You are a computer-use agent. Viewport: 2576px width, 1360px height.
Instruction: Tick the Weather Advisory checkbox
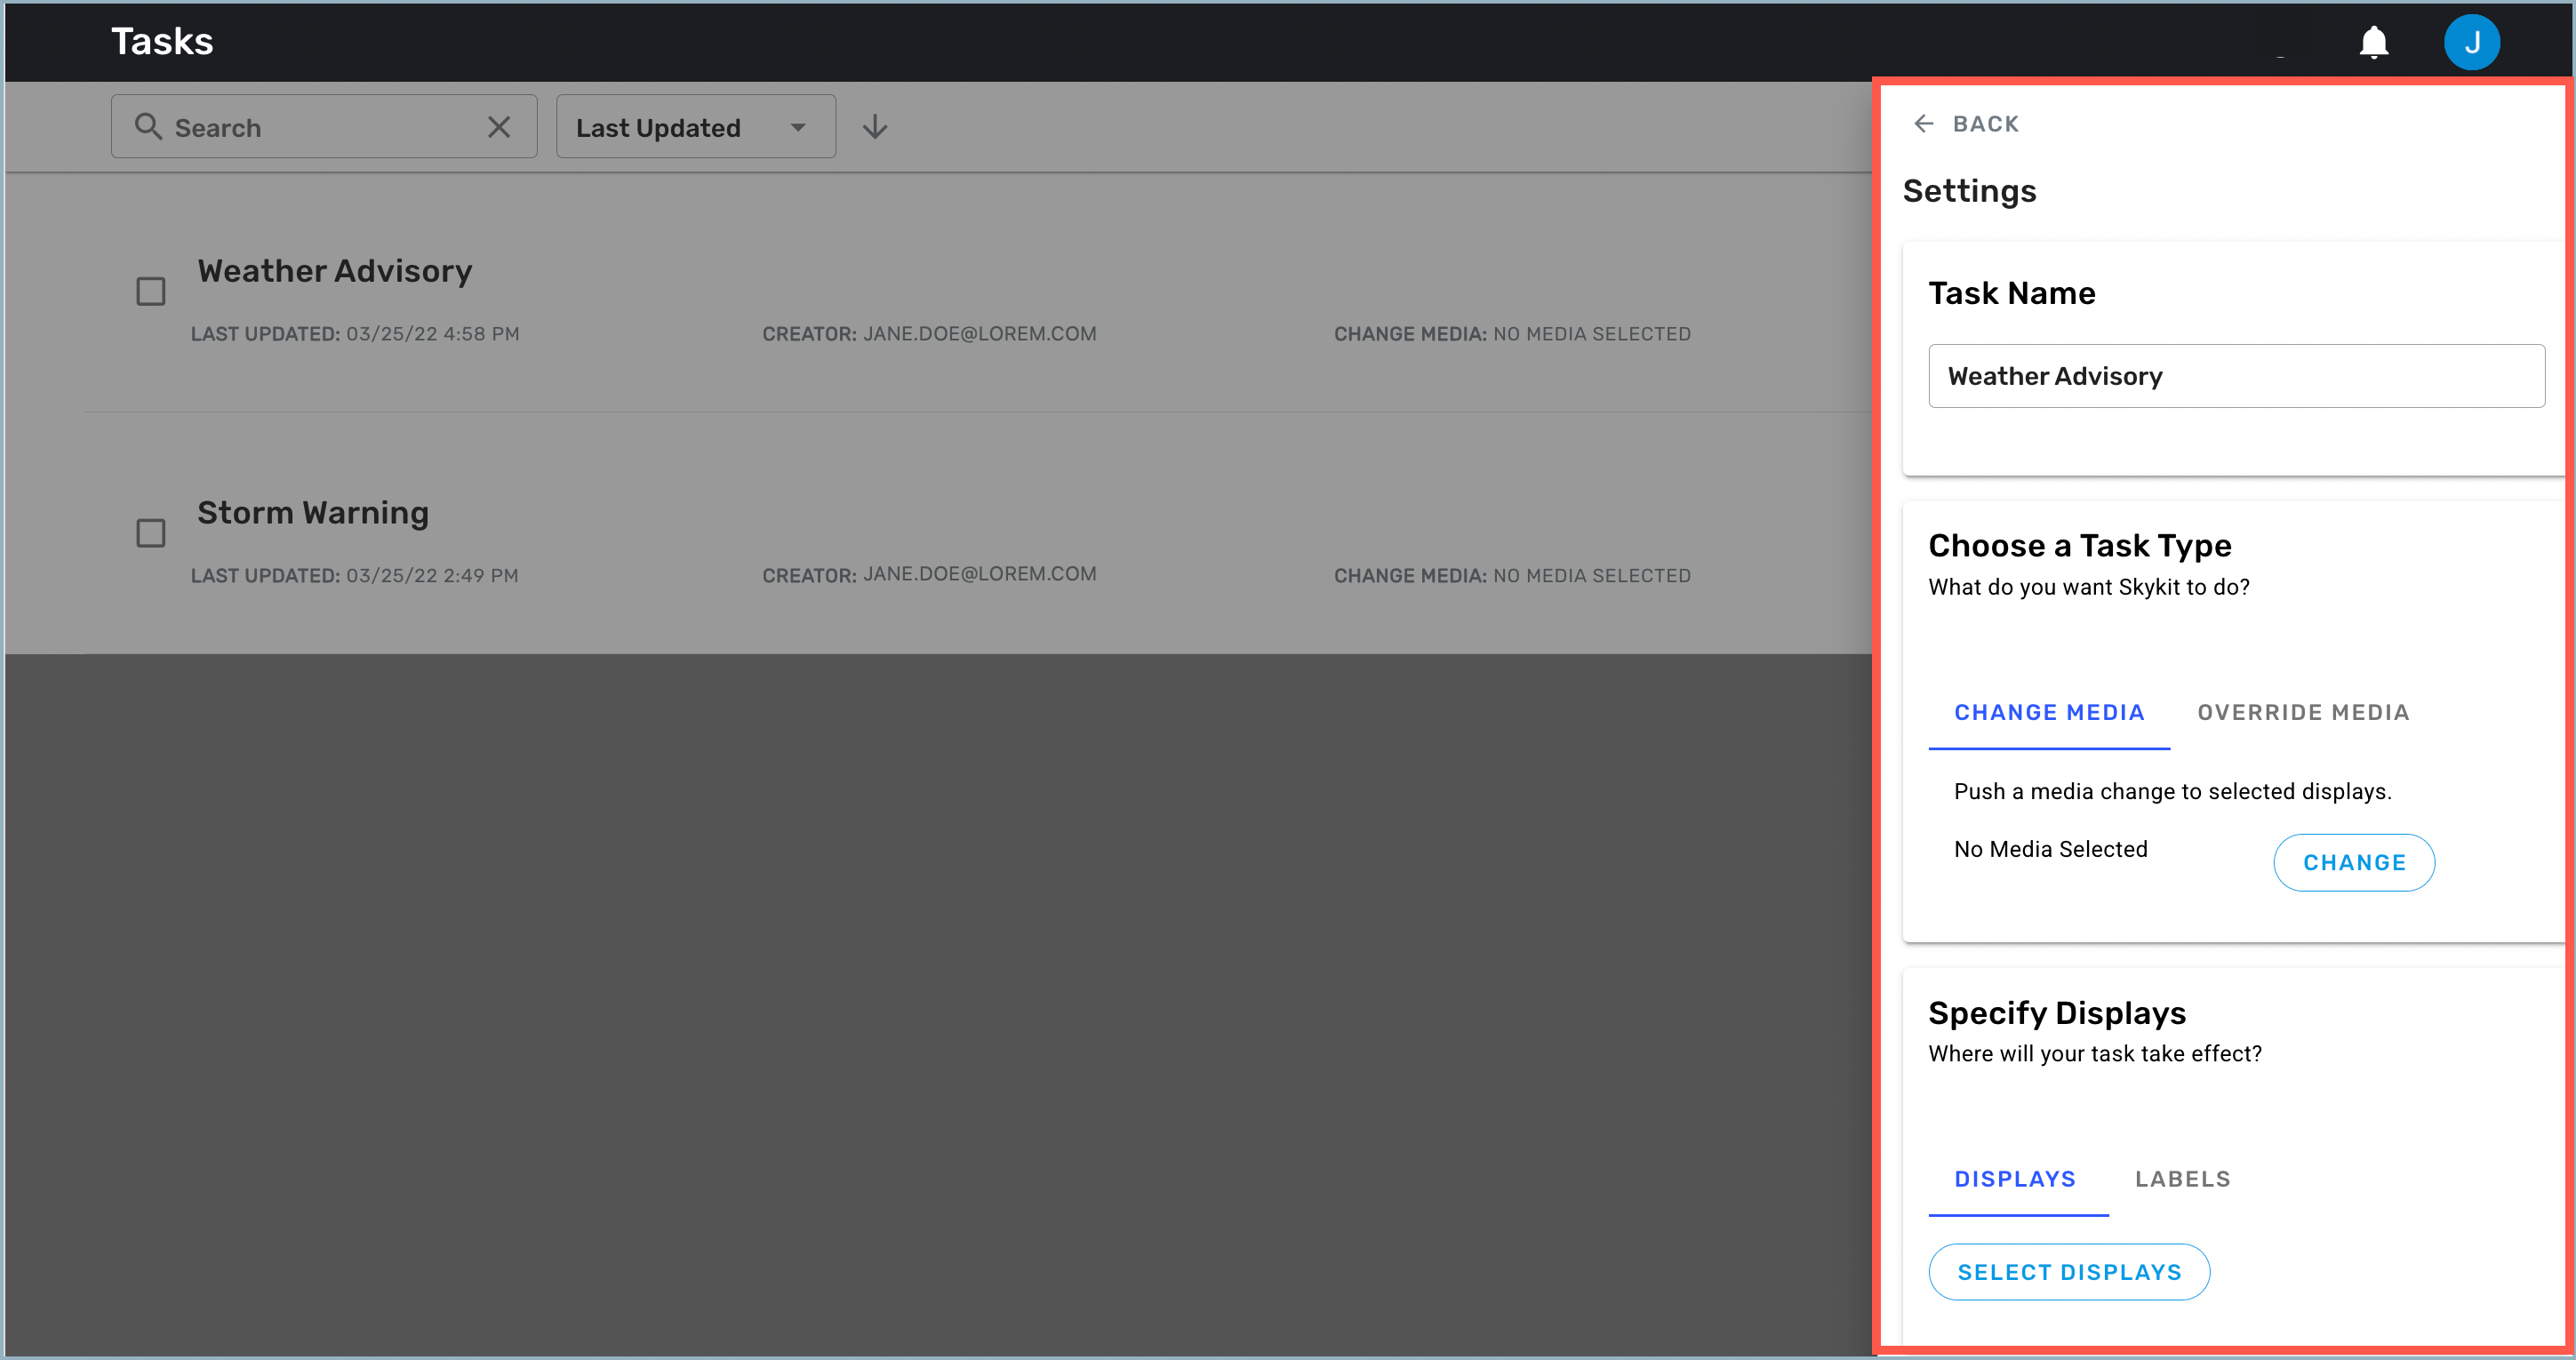tap(151, 291)
